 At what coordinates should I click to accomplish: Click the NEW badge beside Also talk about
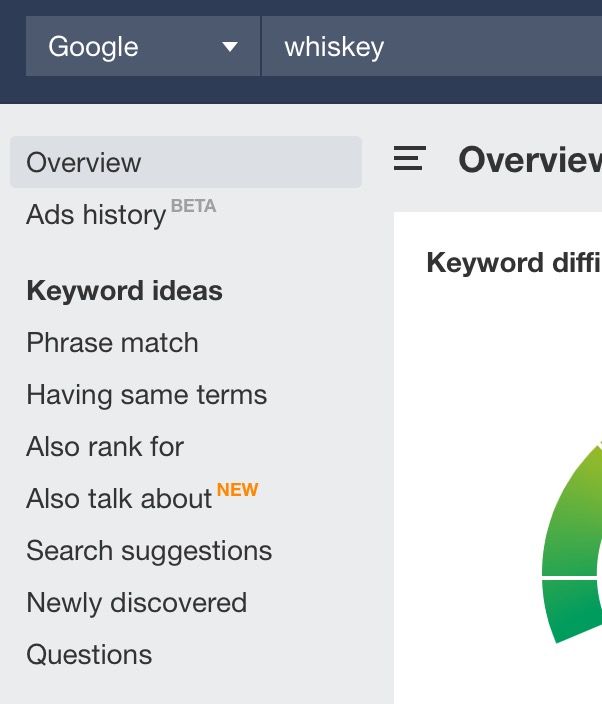[237, 489]
